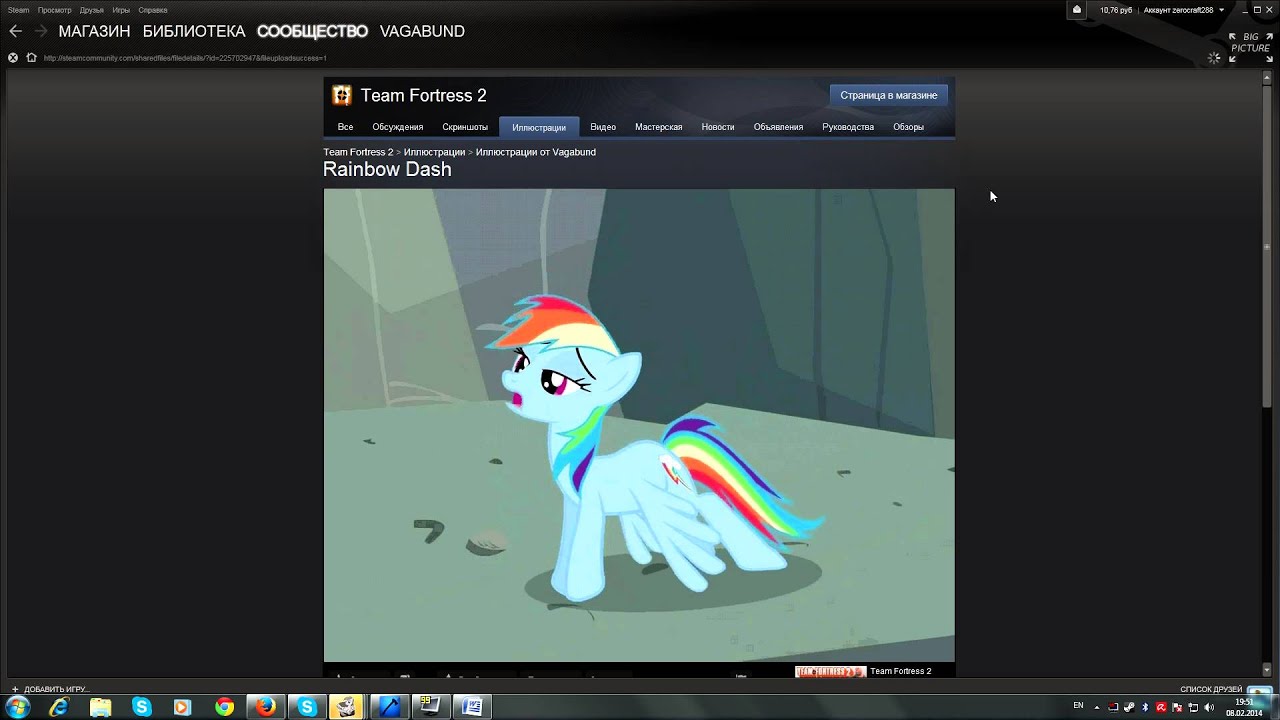Open the Avira antivirus tray icon
This screenshot has height=720, width=1280.
click(1161, 707)
